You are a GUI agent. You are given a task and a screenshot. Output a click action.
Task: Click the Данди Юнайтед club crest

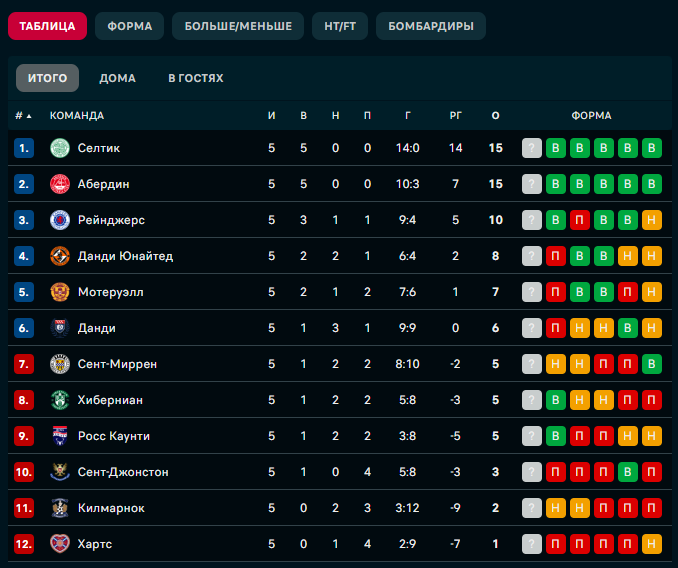pyautogui.click(x=60, y=256)
